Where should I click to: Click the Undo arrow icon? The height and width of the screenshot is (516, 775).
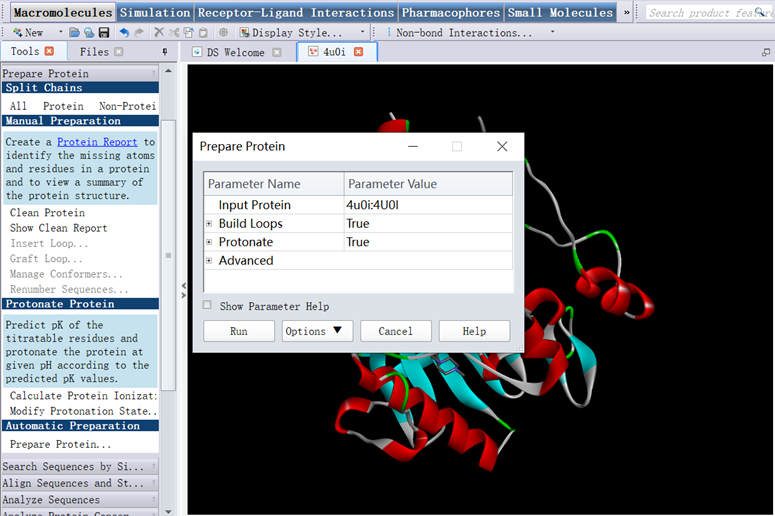tap(123, 33)
